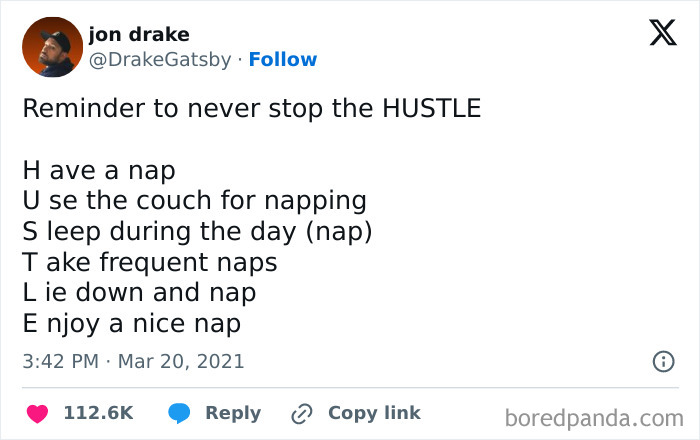The height and width of the screenshot is (440, 700).
Task: Open the tweet info circle icon
Action: 663,361
